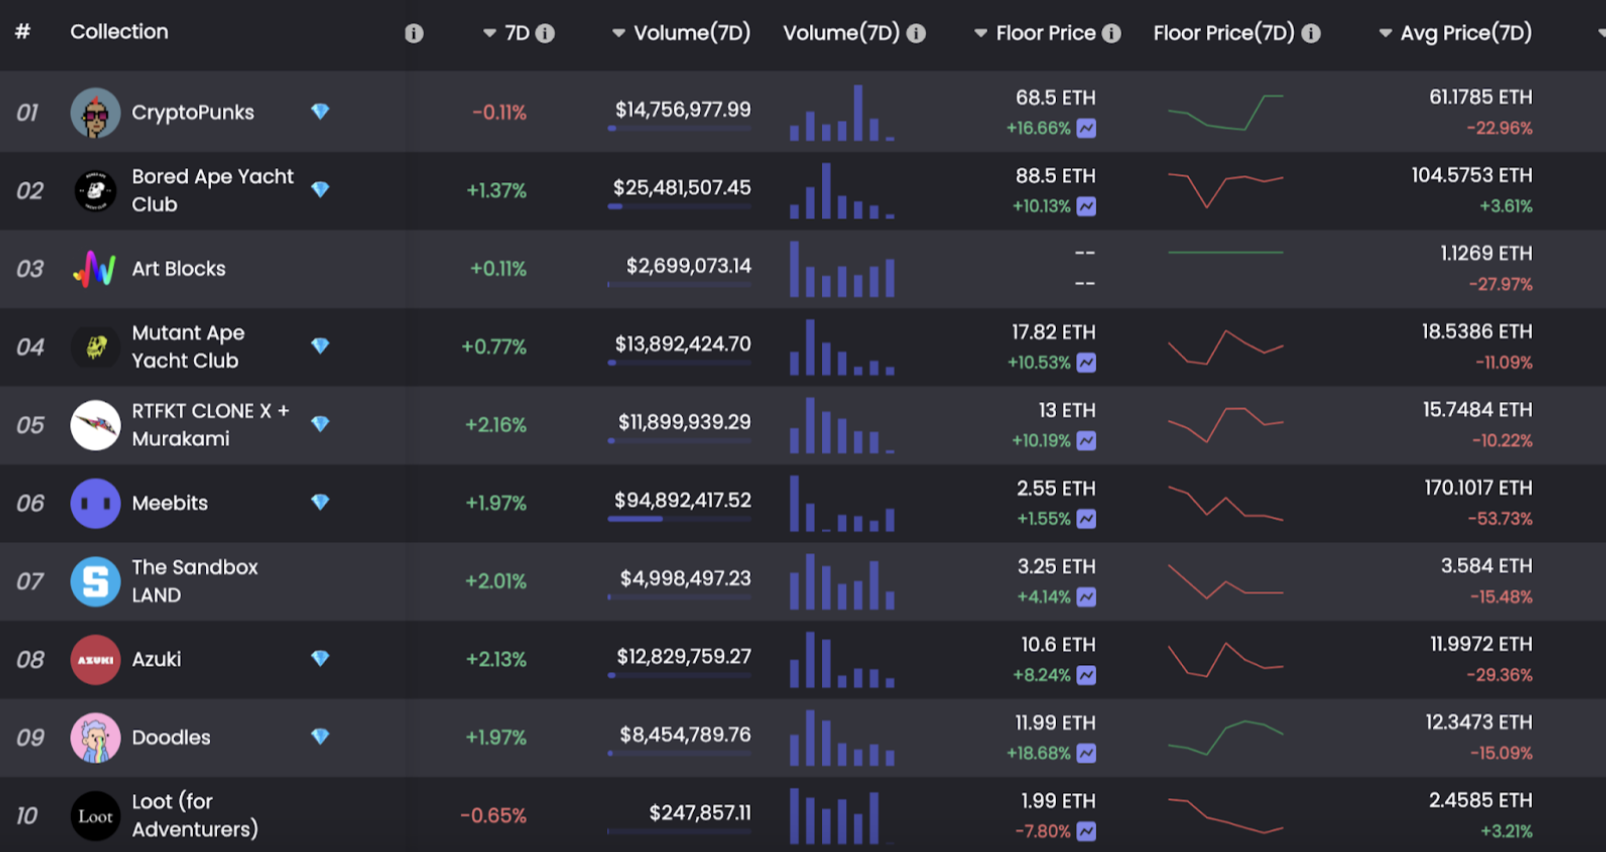Click the diamond badge next to Meebits

pyautogui.click(x=320, y=502)
